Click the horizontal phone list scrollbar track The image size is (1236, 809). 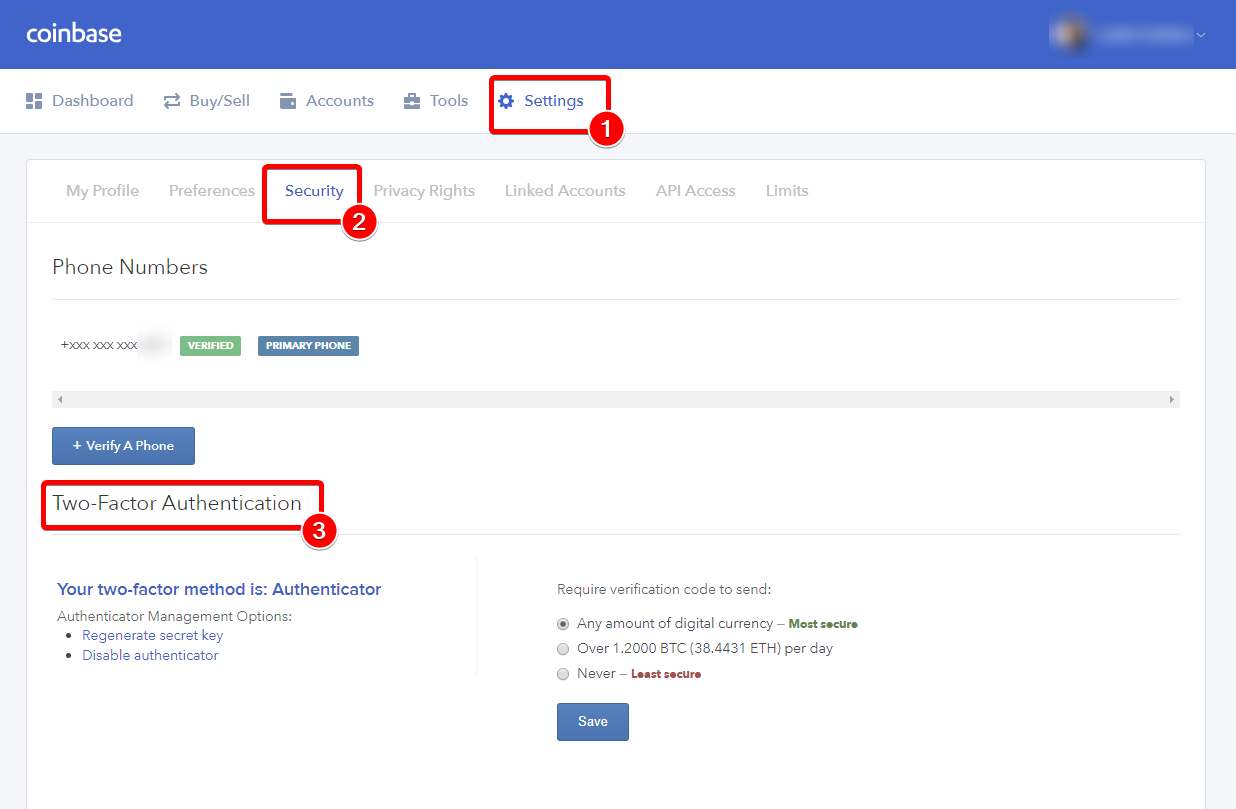(616, 399)
